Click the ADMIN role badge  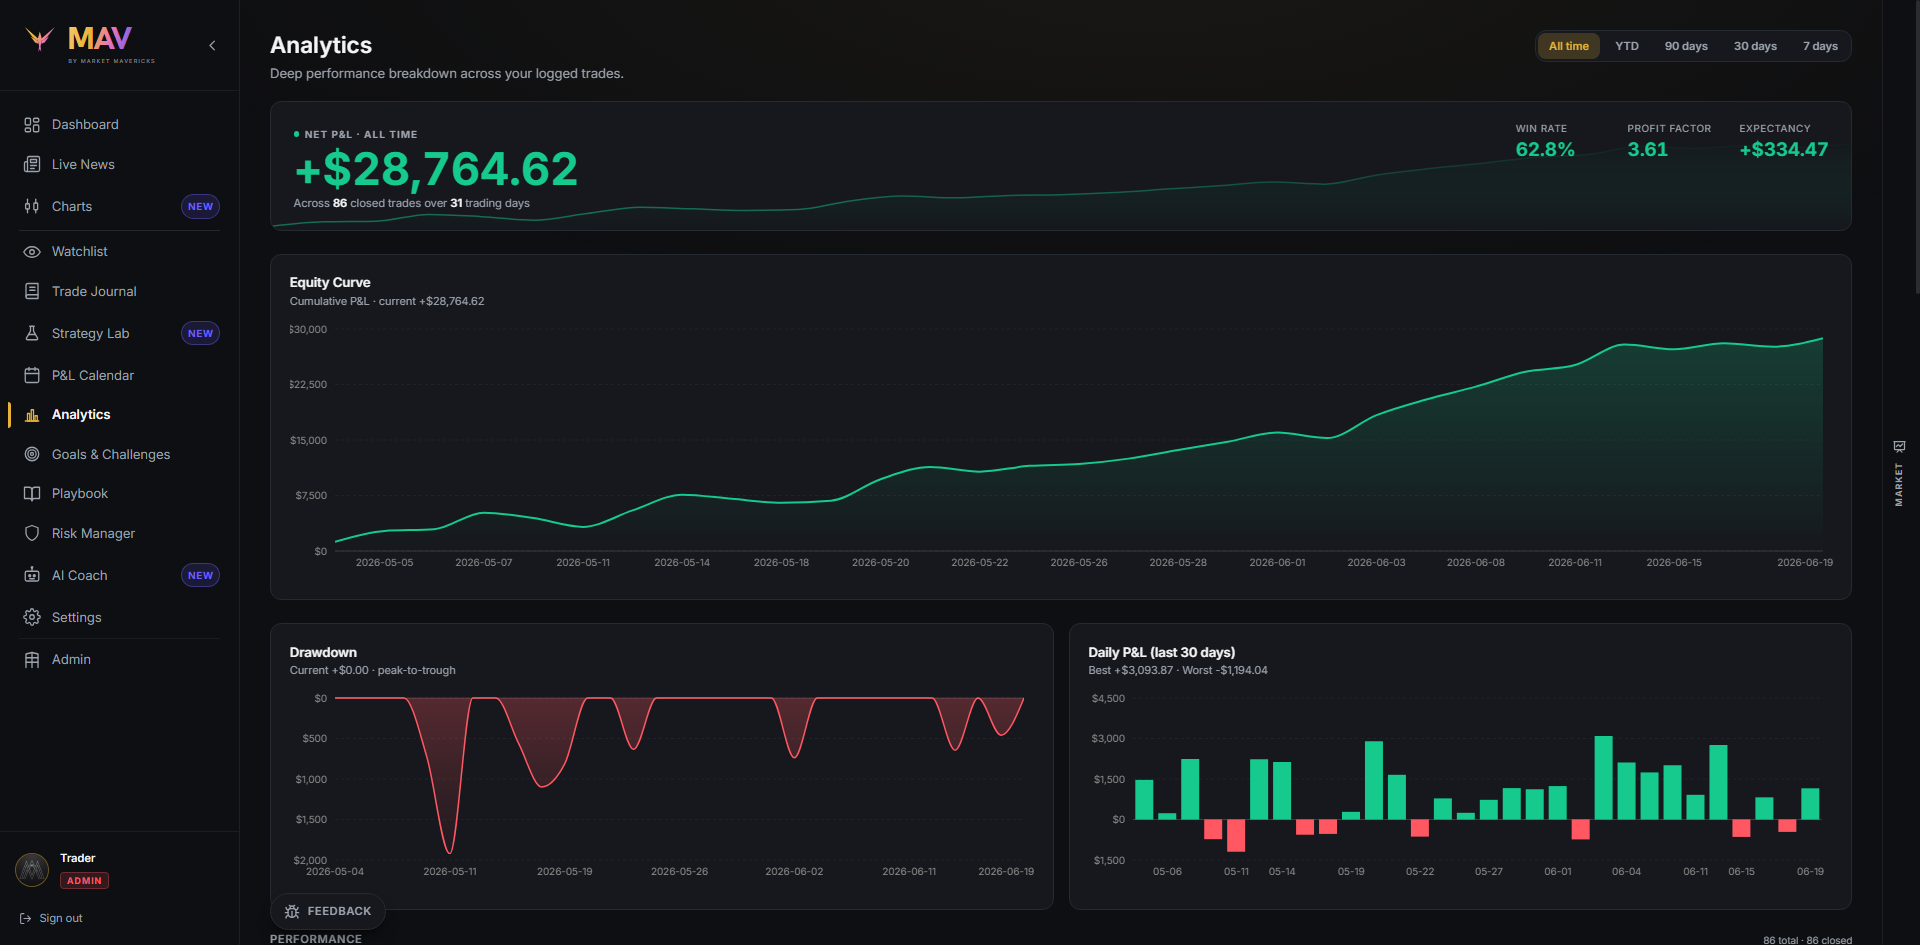(85, 881)
